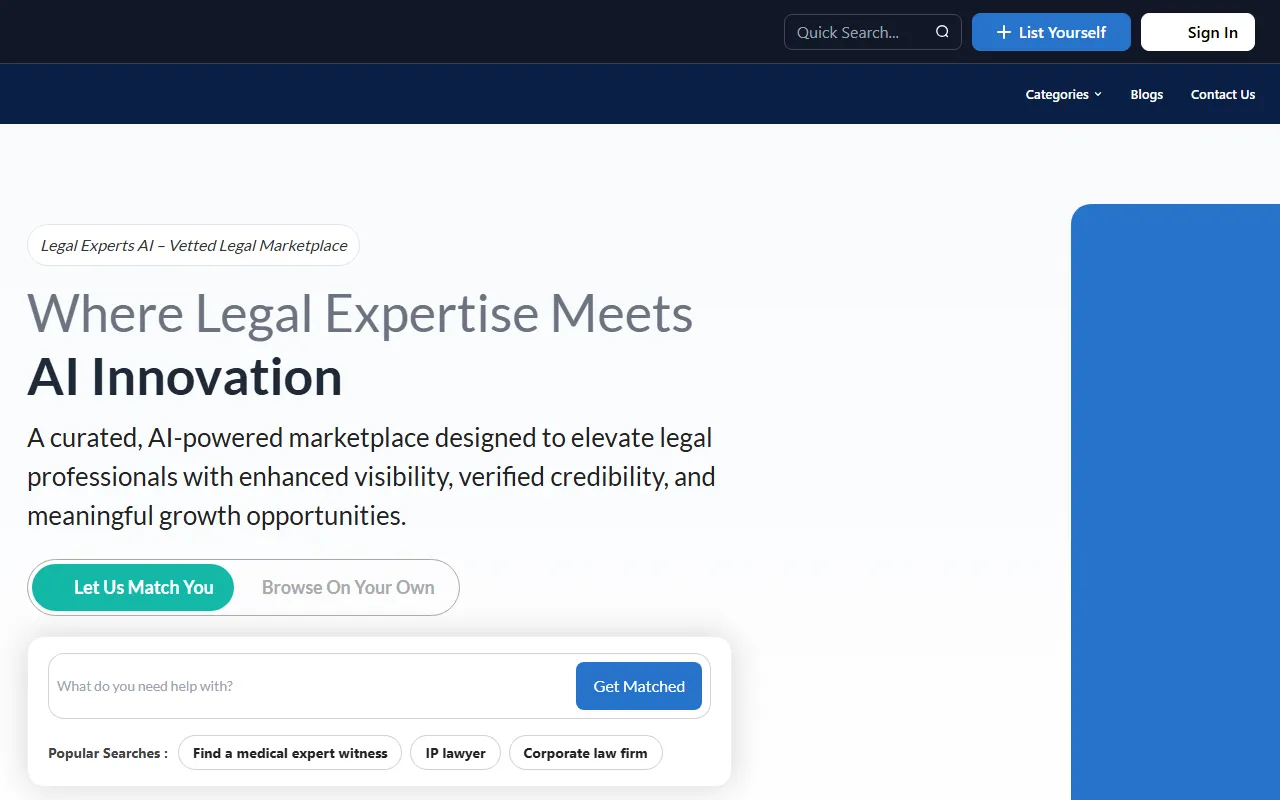
Task: Open the Categories menu
Action: coord(1057,94)
